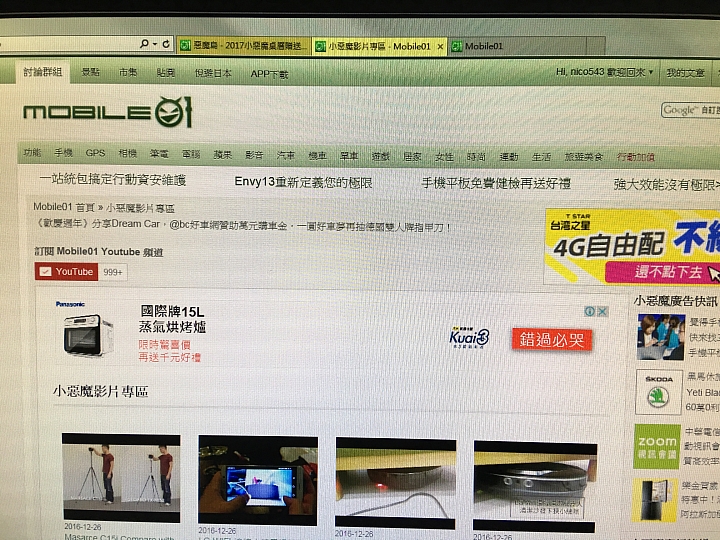Image resolution: width=720 pixels, height=540 pixels.
Task: Click the 國際牌15L蒸氣烘烤爐 ad text
Action: tap(172, 319)
